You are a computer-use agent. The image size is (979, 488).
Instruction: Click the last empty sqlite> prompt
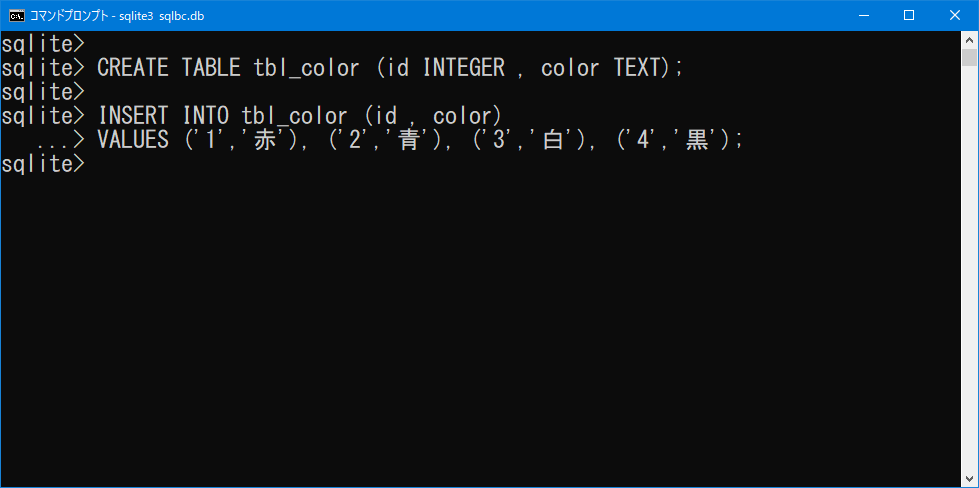pyautogui.click(x=42, y=164)
